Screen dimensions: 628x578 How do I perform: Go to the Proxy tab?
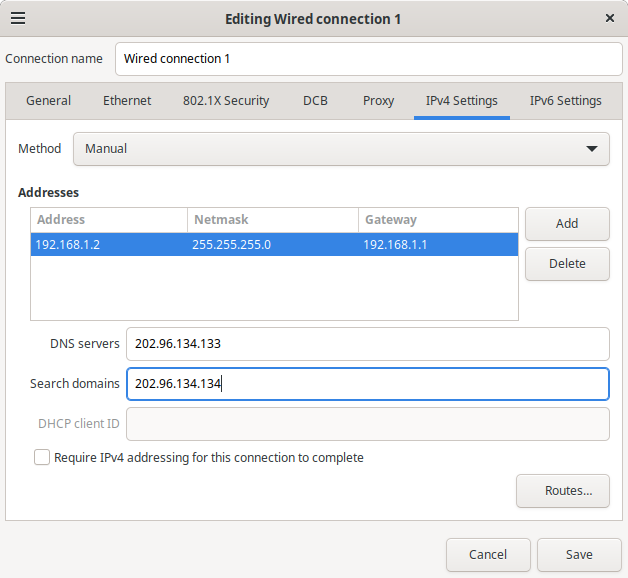[378, 100]
